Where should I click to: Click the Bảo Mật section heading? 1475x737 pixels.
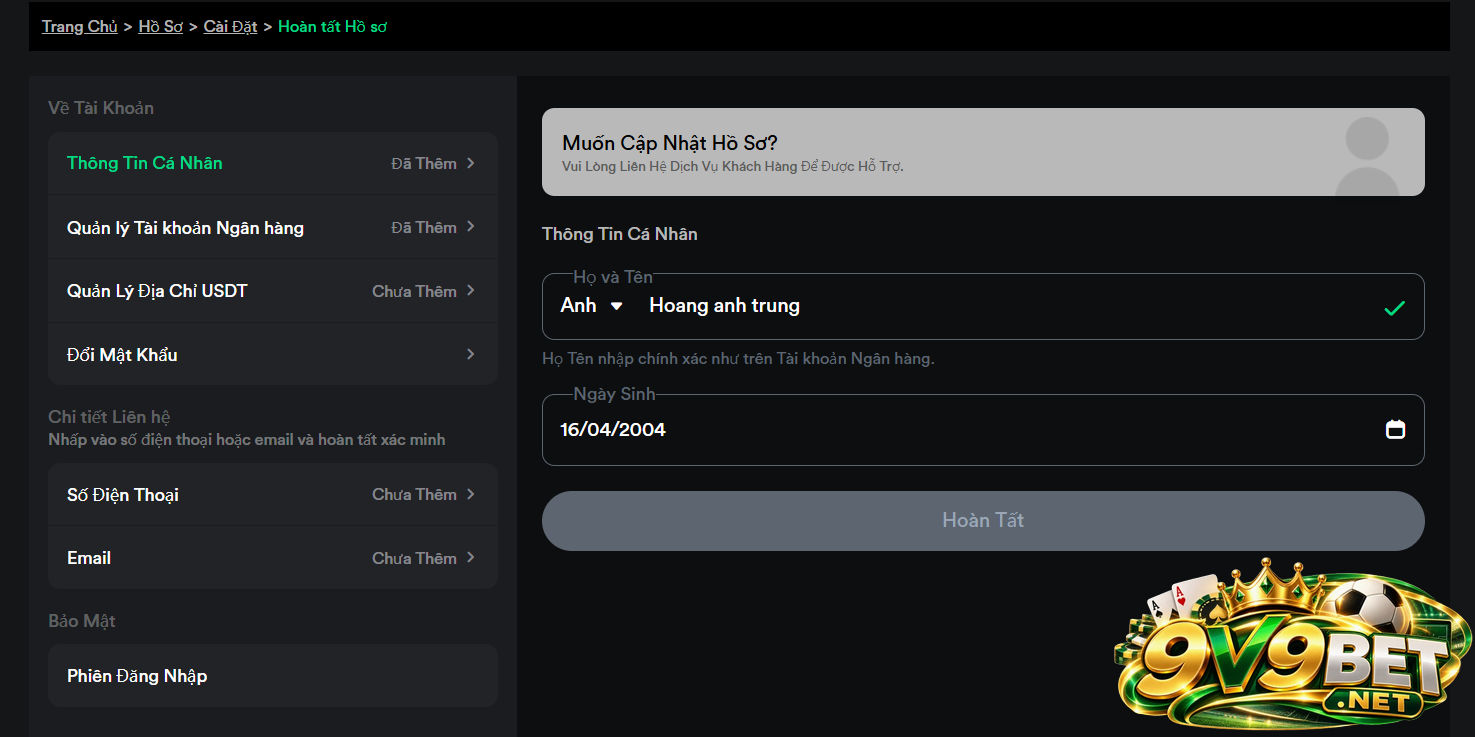pyautogui.click(x=82, y=621)
